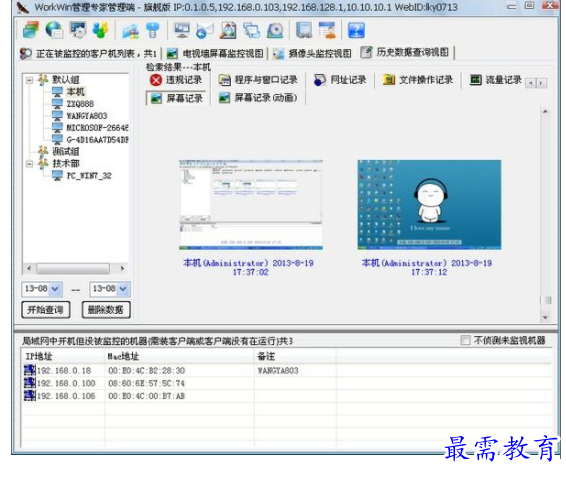566x480 pixels.
Task: Open the 网址记录 tab
Action: (x=340, y=80)
